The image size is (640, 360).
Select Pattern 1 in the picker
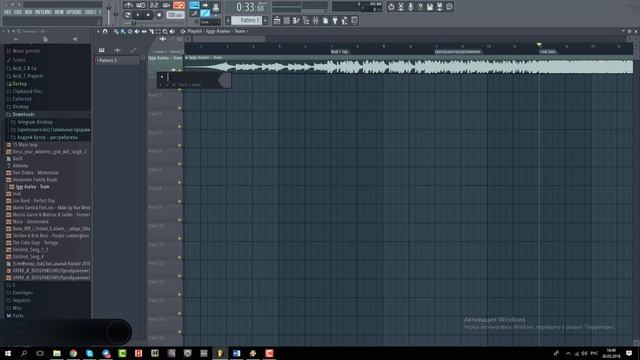tap(118, 60)
